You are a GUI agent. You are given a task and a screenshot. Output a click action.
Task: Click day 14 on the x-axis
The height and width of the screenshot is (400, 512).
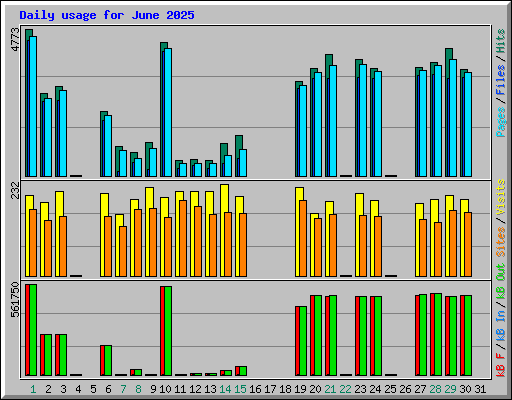(225, 389)
